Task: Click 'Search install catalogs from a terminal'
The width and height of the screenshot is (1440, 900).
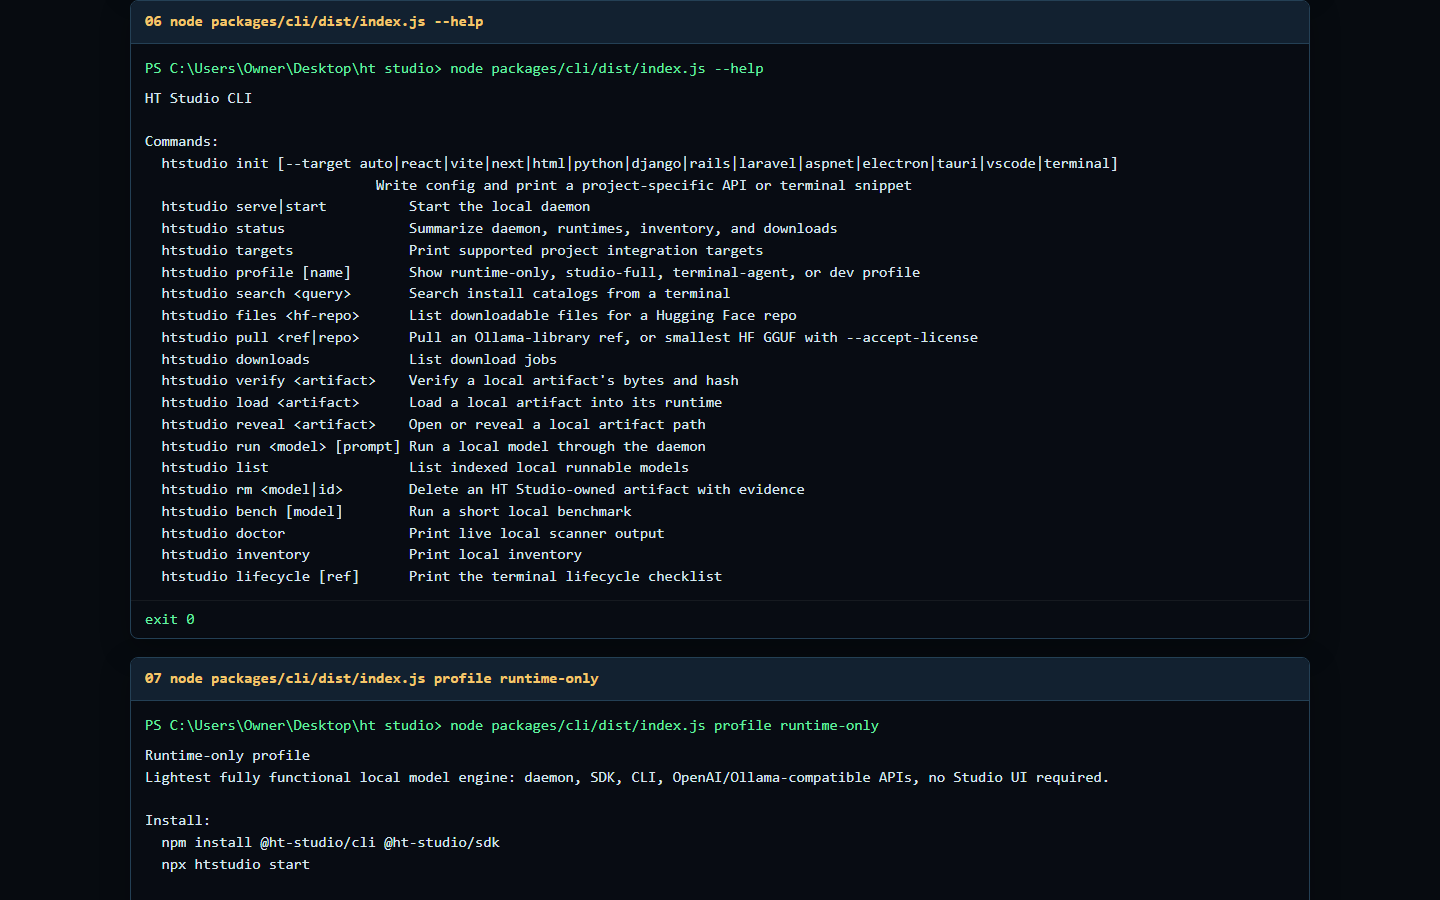Action: tap(569, 293)
